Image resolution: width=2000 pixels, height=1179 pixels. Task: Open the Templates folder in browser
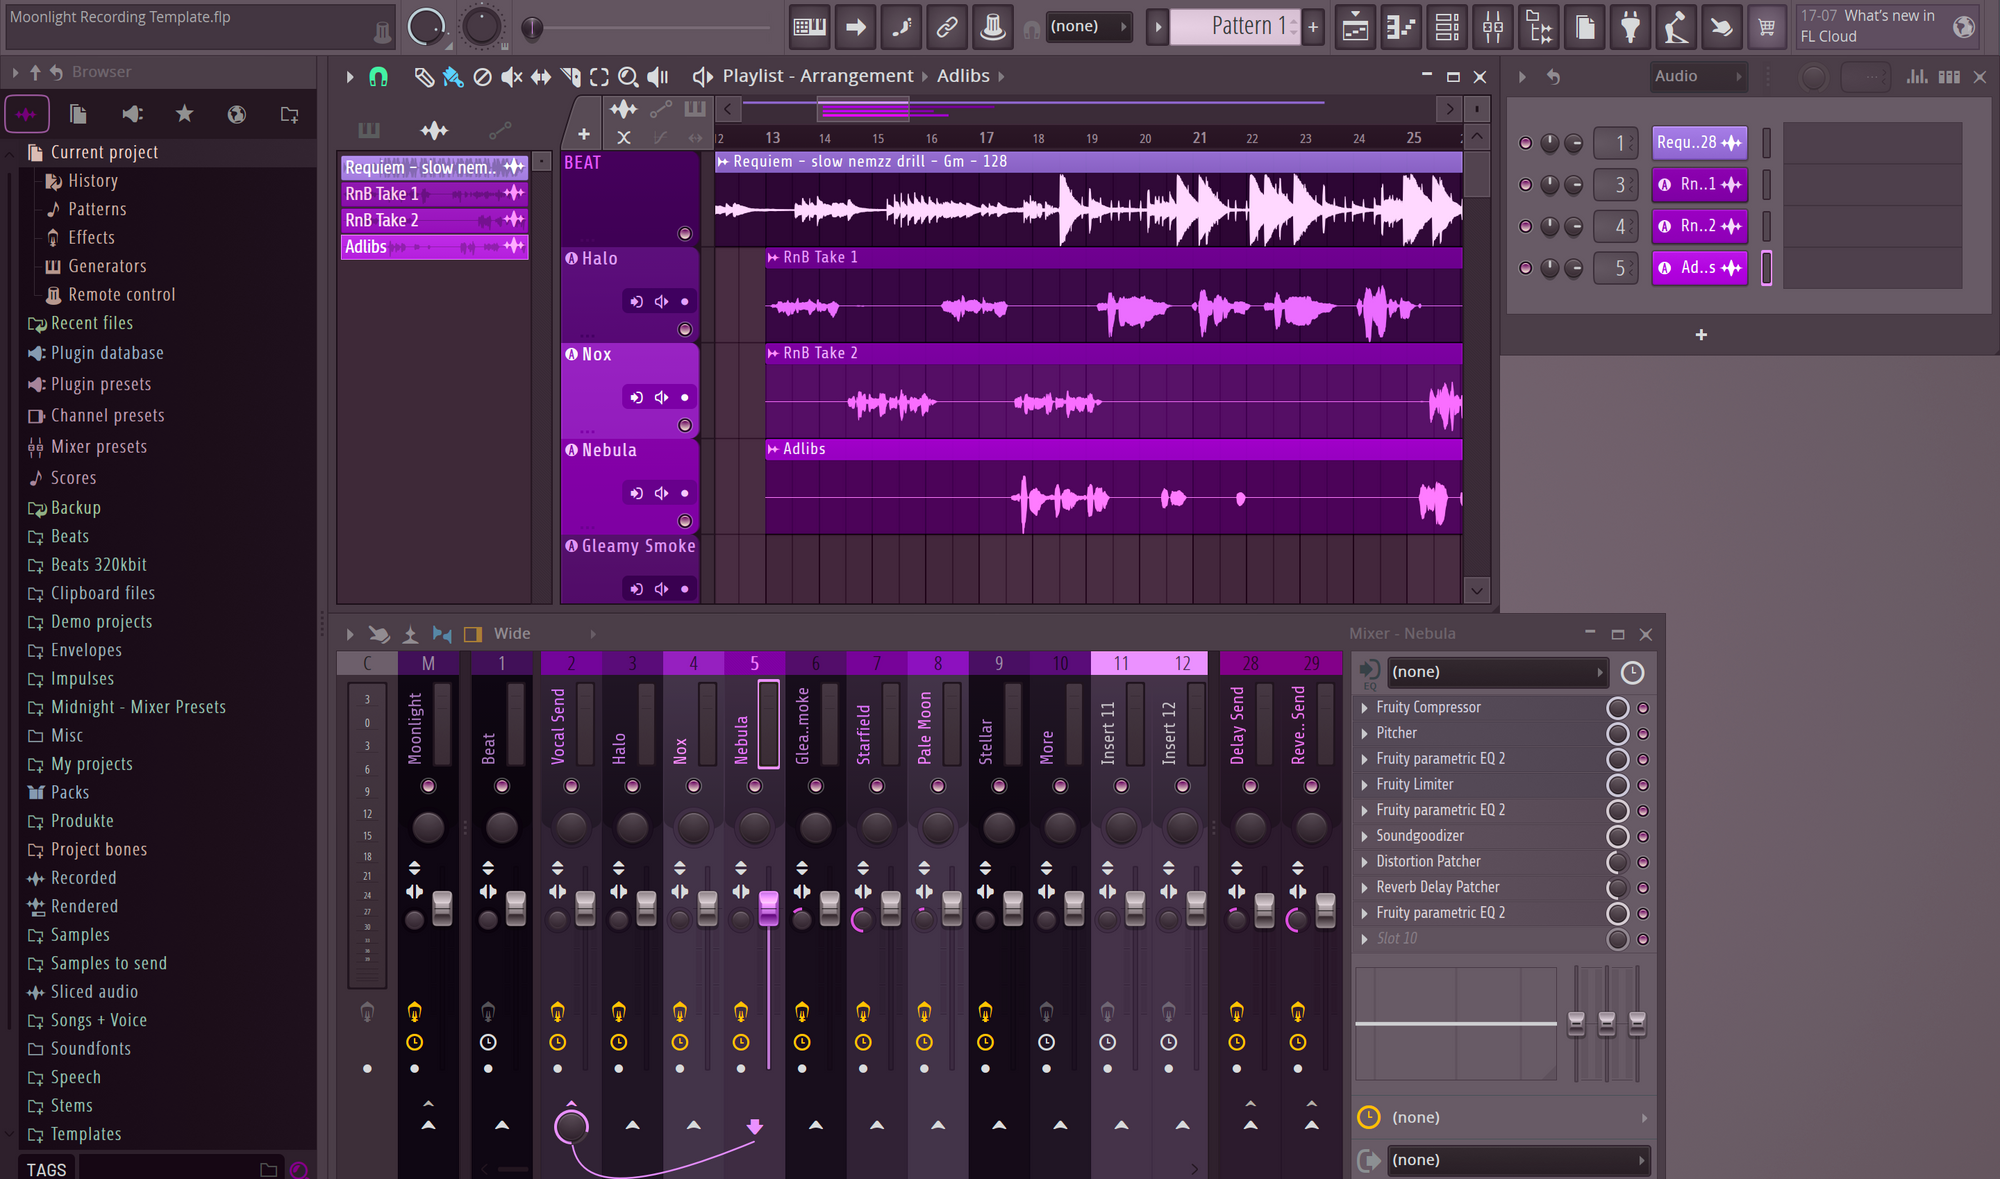coord(86,1135)
